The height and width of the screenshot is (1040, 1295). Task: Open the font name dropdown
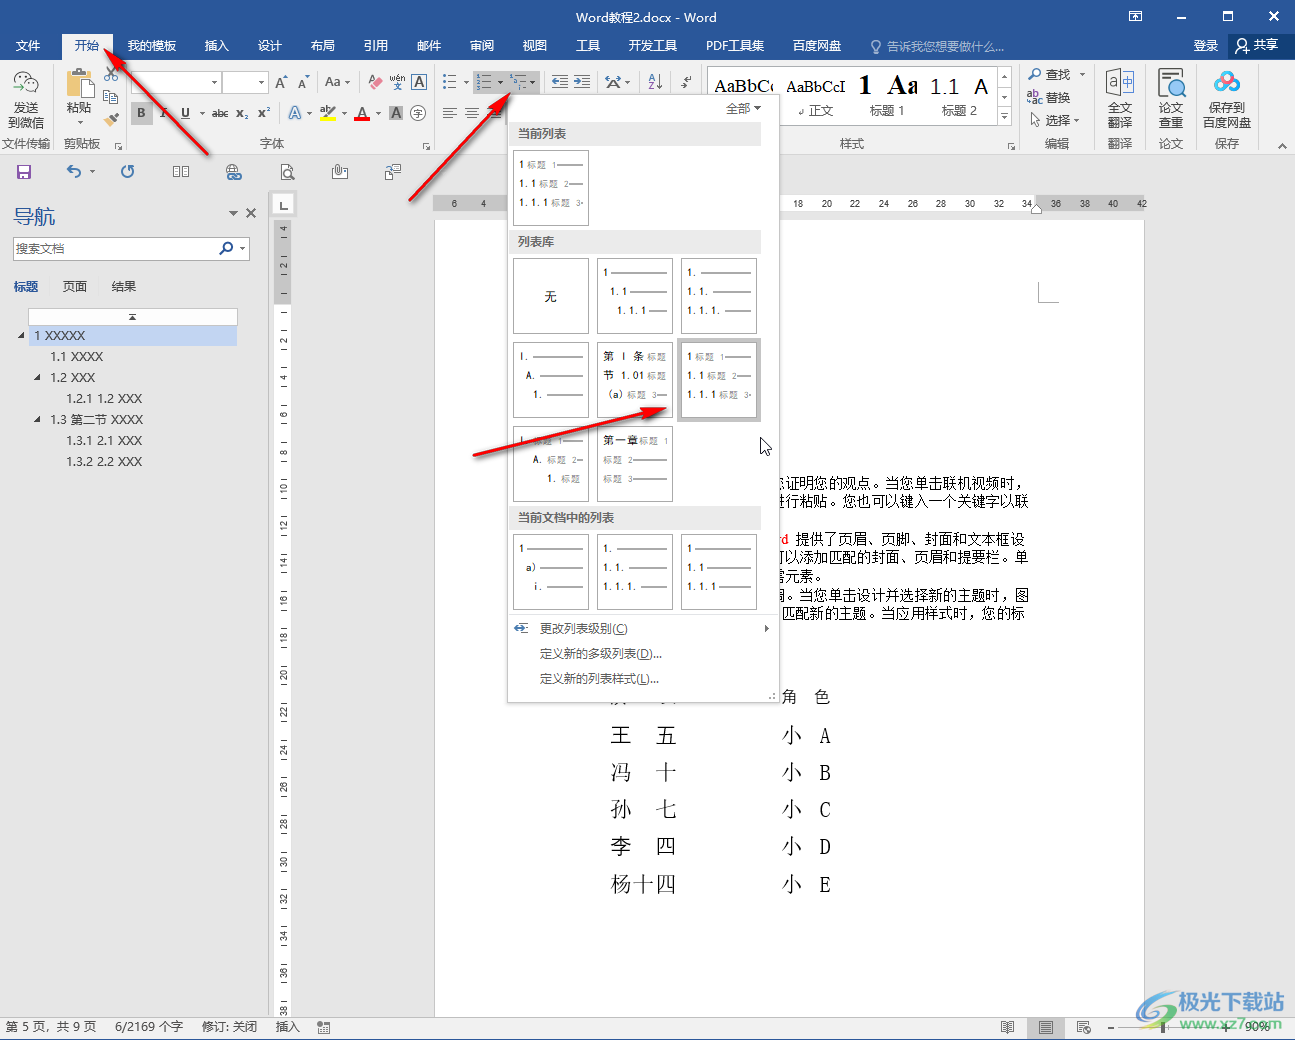click(x=214, y=82)
